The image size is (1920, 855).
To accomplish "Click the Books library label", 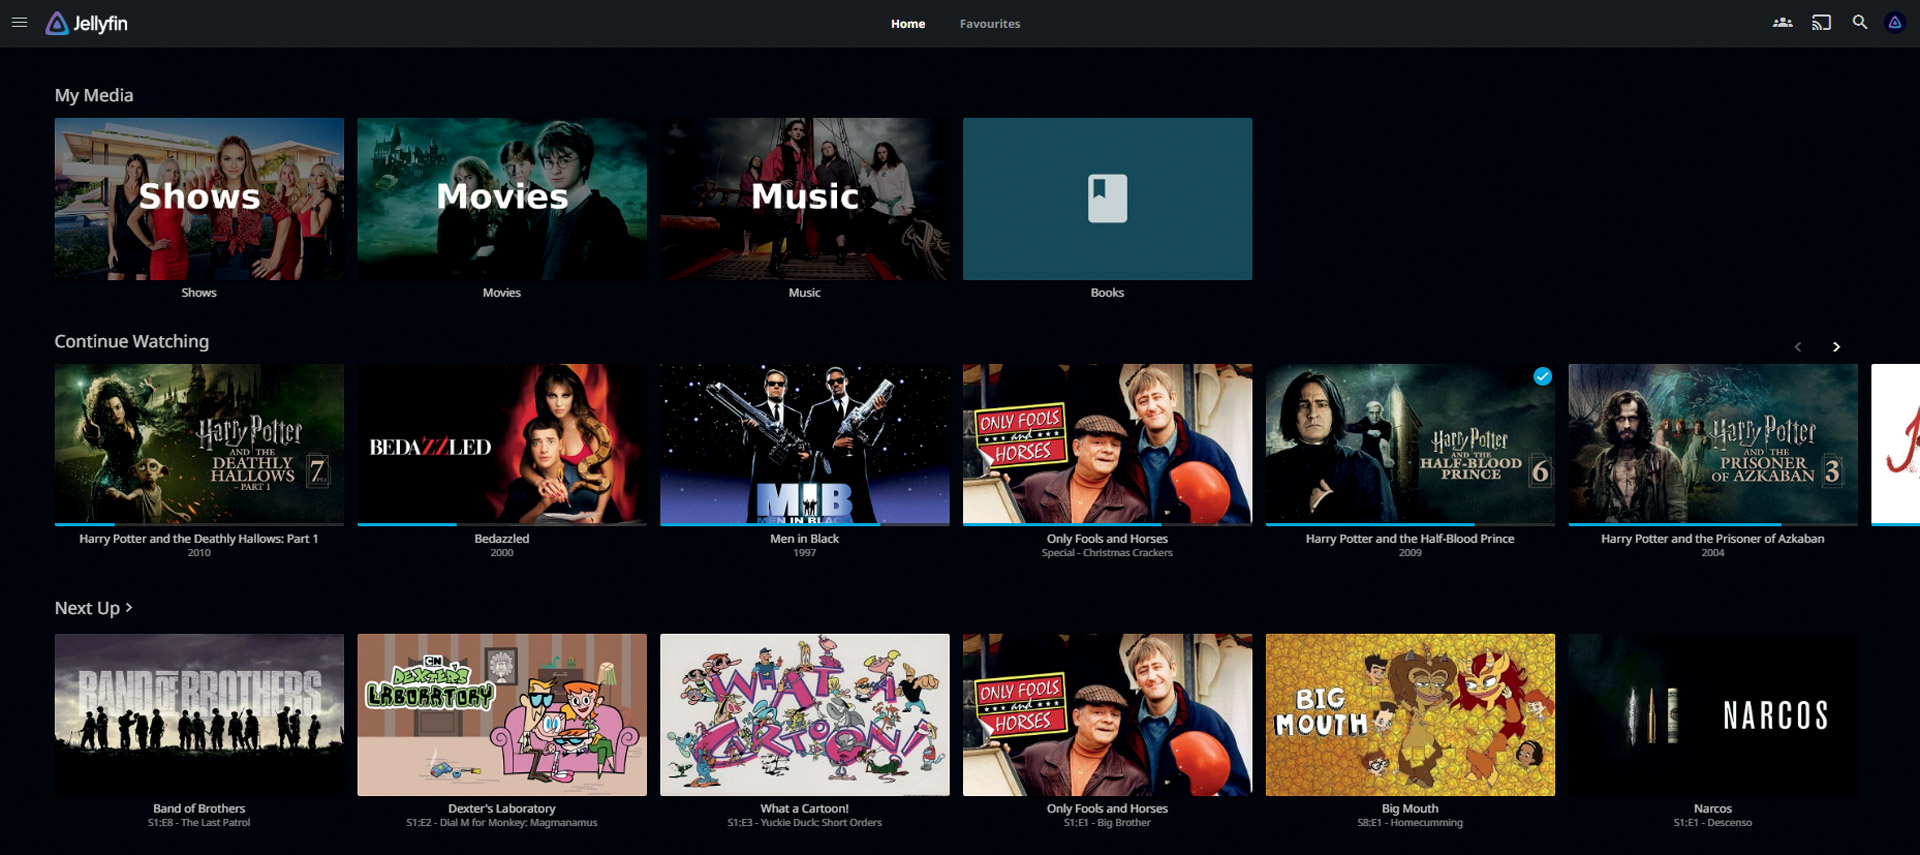I will pos(1107,293).
